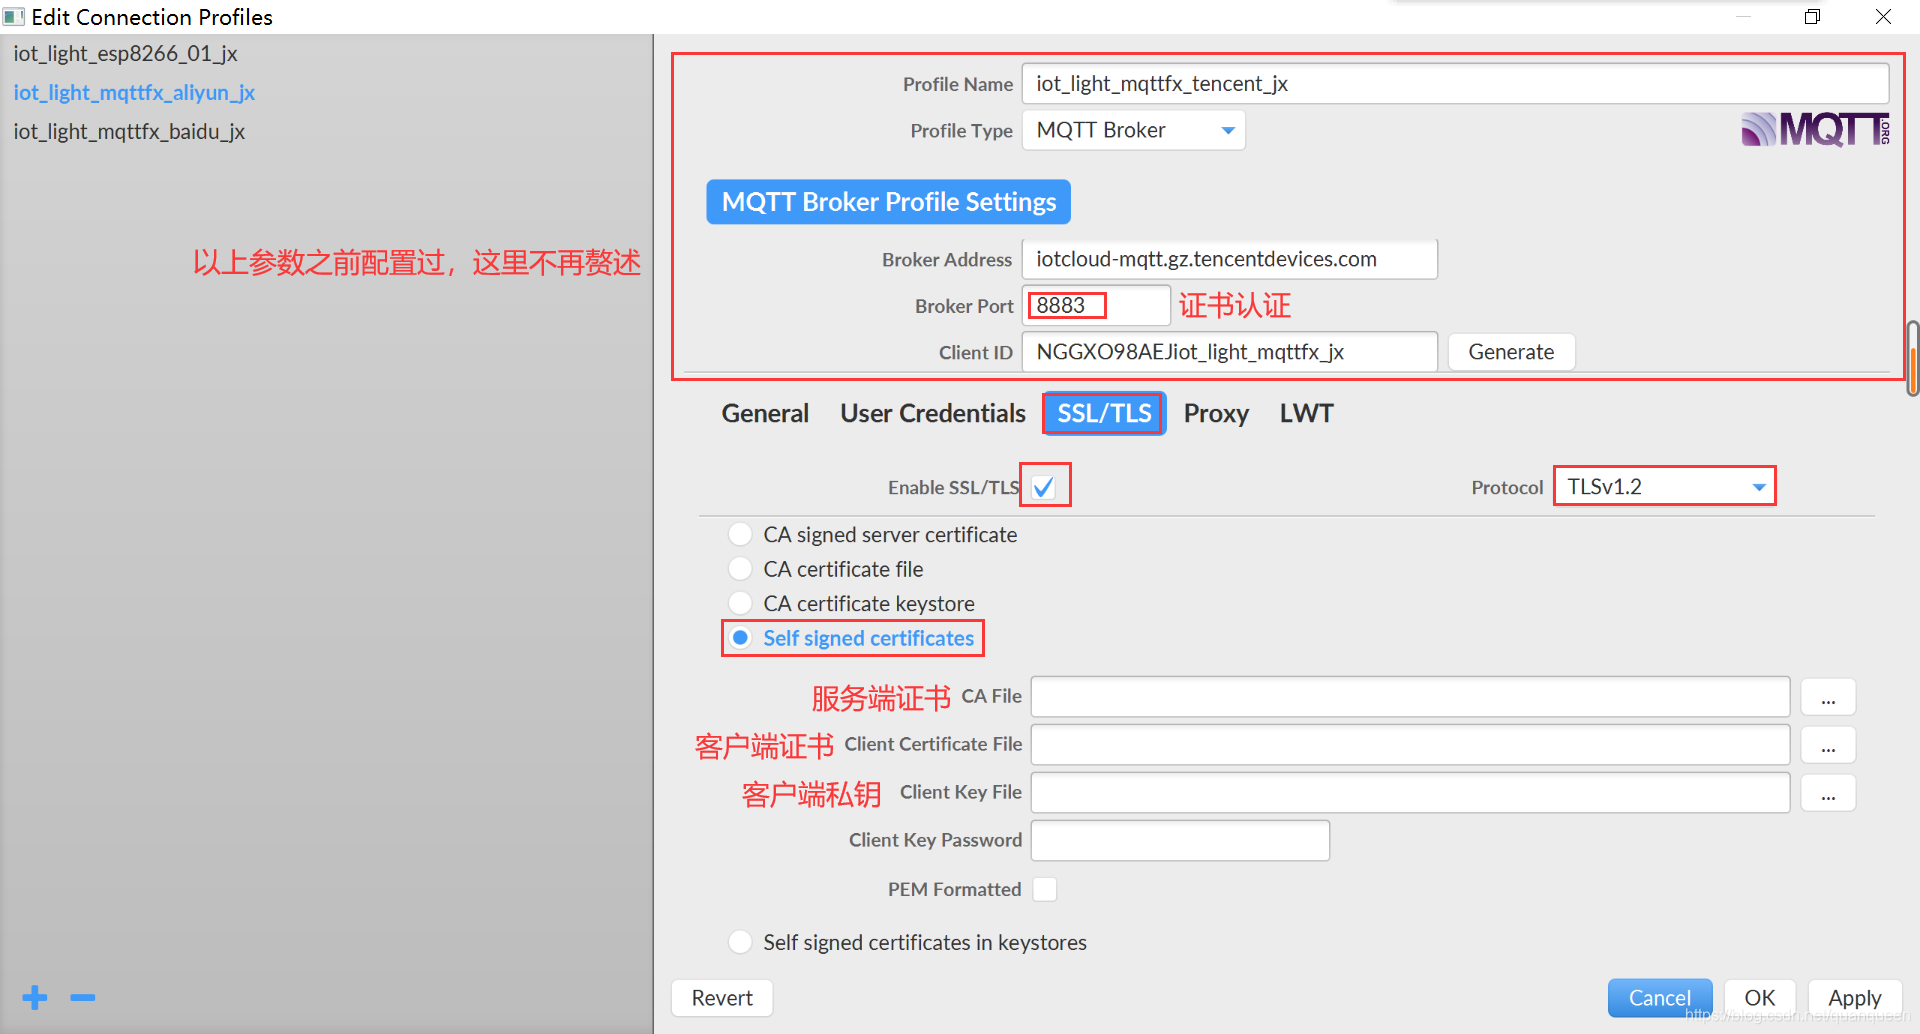Select Self signed certificates option
1920x1034 pixels.
[852, 638]
